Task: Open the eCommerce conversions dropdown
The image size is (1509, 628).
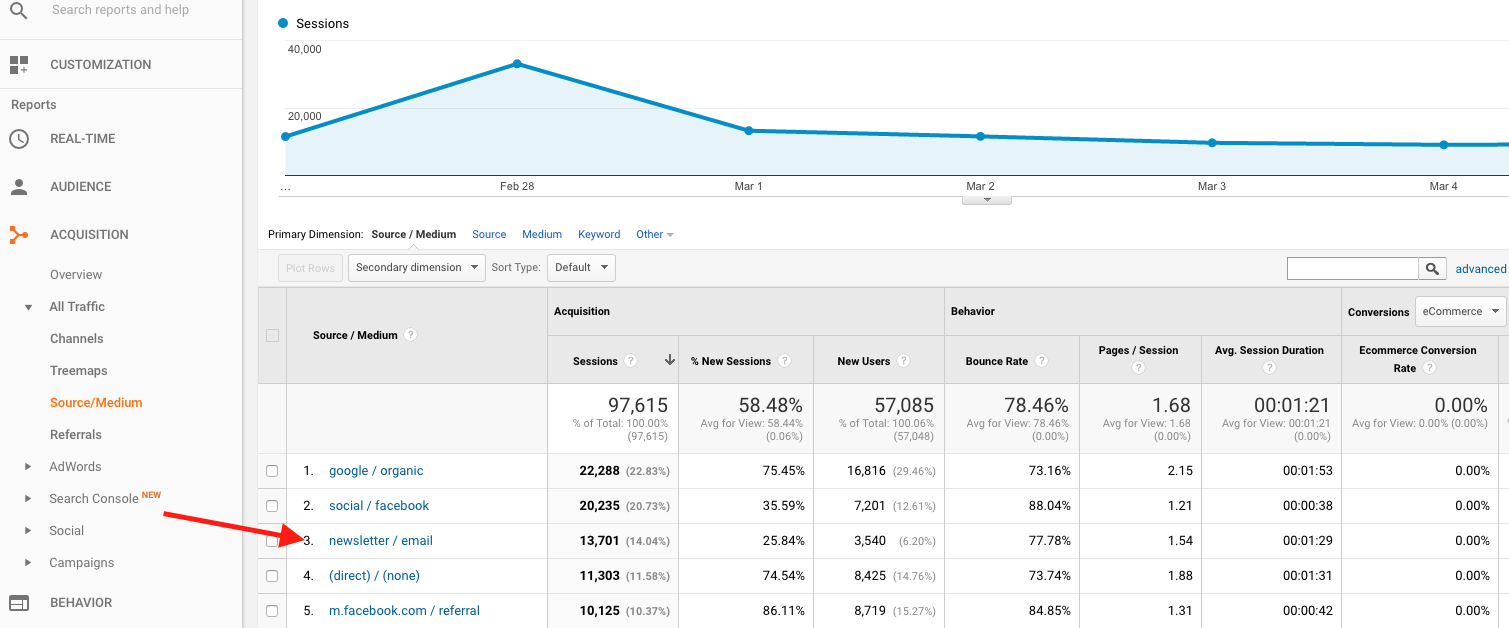Action: pos(1459,311)
